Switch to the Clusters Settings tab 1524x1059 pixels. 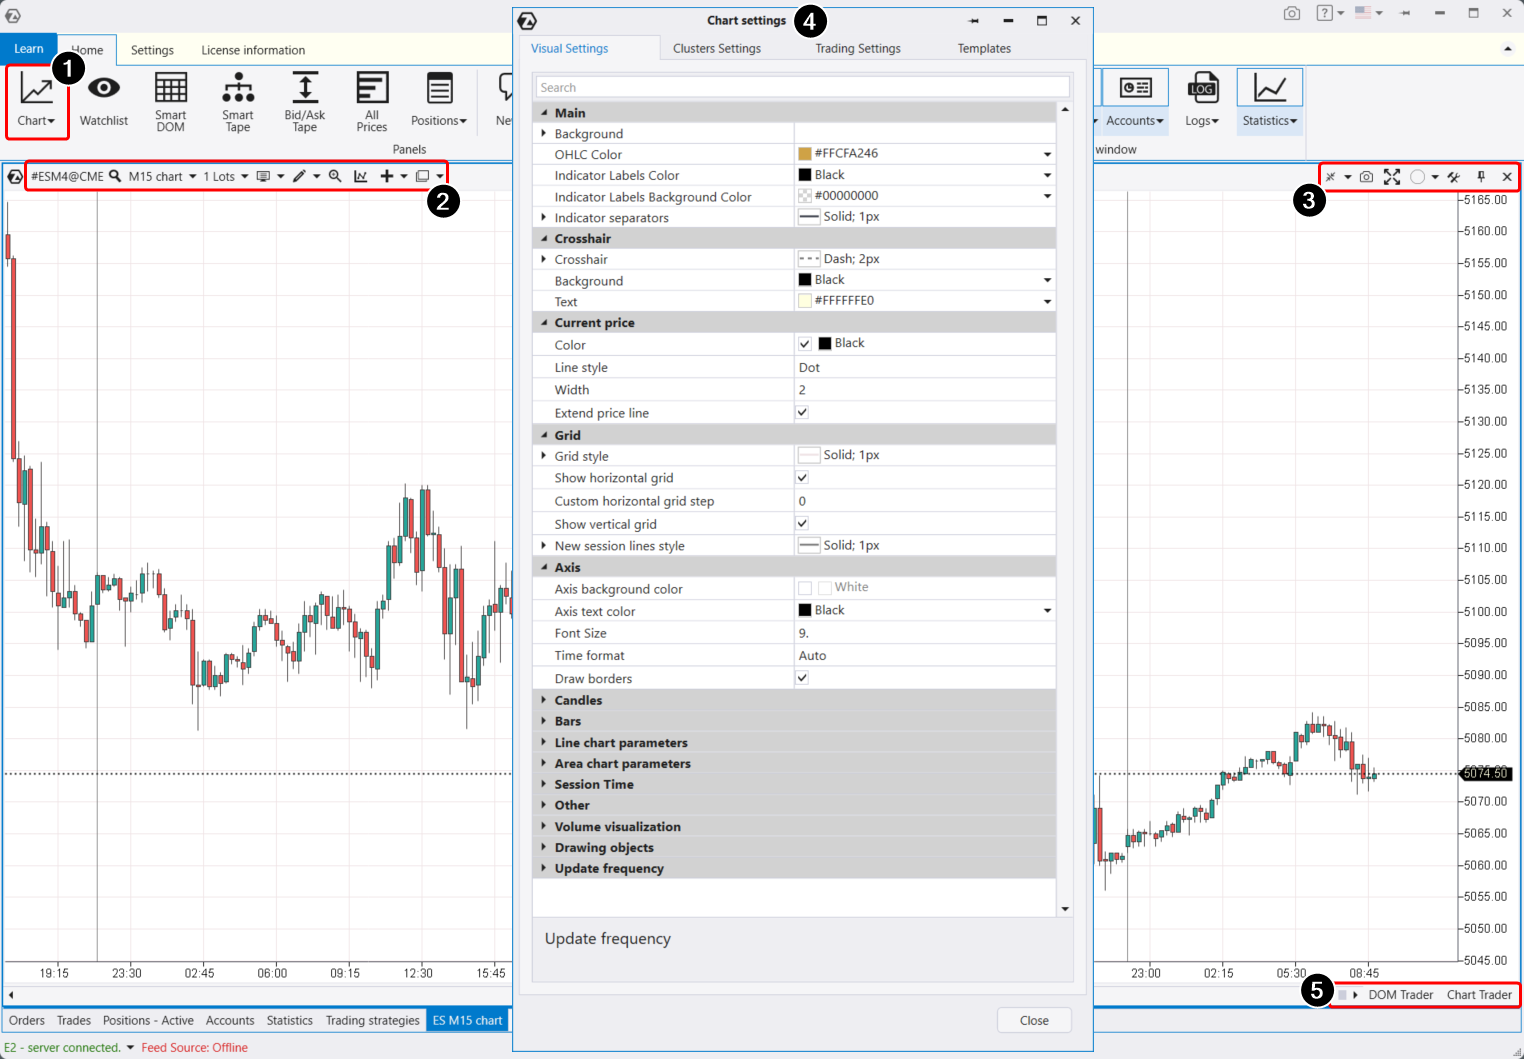(716, 48)
